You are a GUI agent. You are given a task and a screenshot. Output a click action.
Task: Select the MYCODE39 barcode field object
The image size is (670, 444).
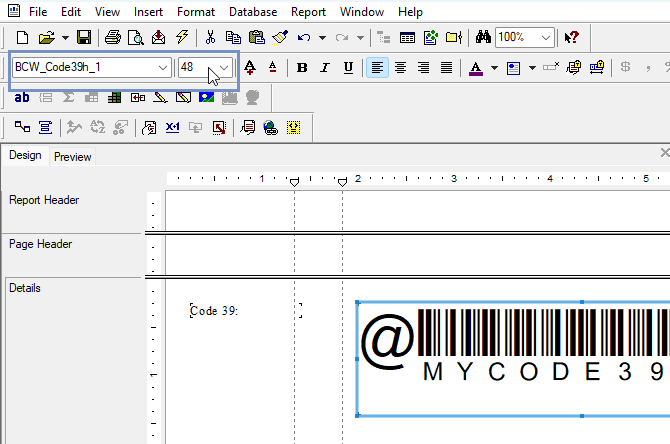point(513,359)
